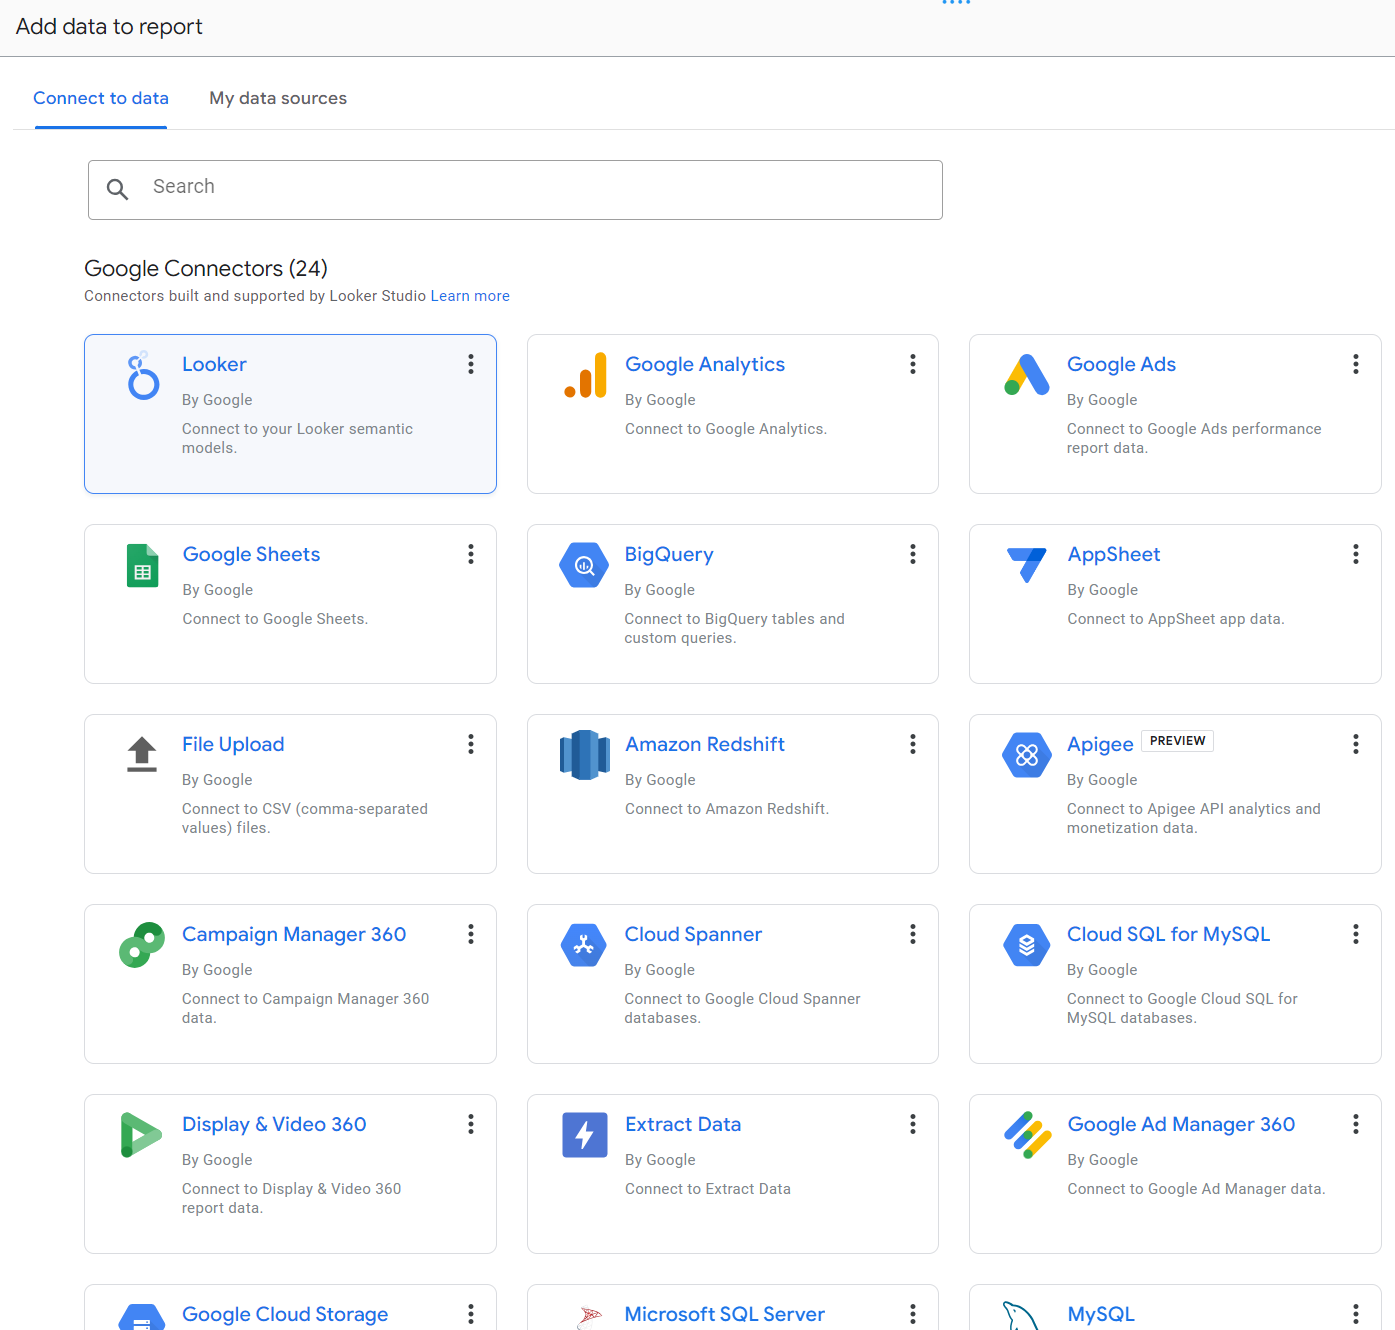Click the Amazon Redshift logo icon

click(585, 755)
